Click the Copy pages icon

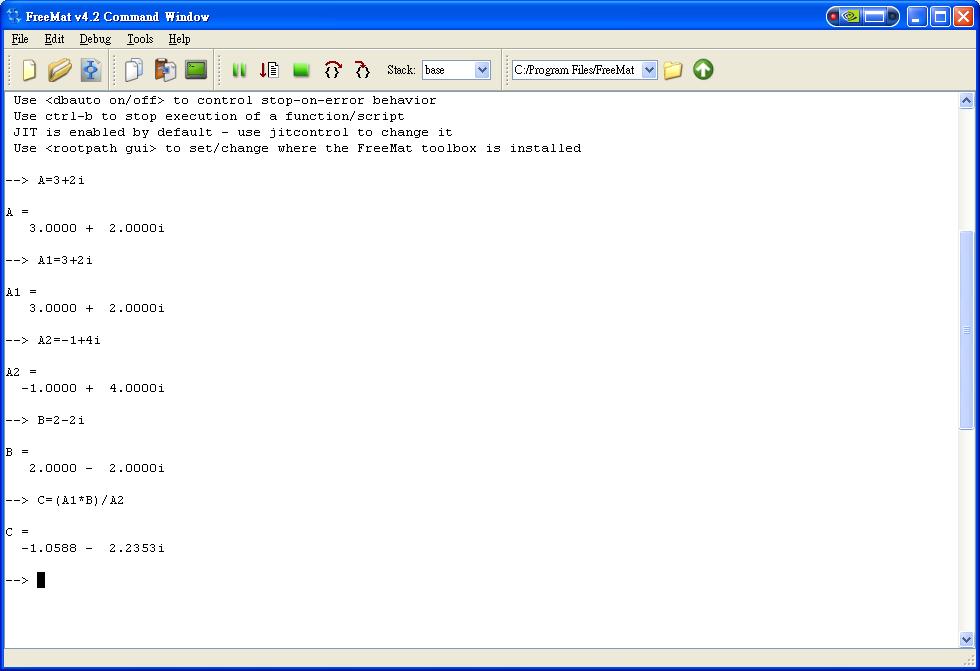134,70
